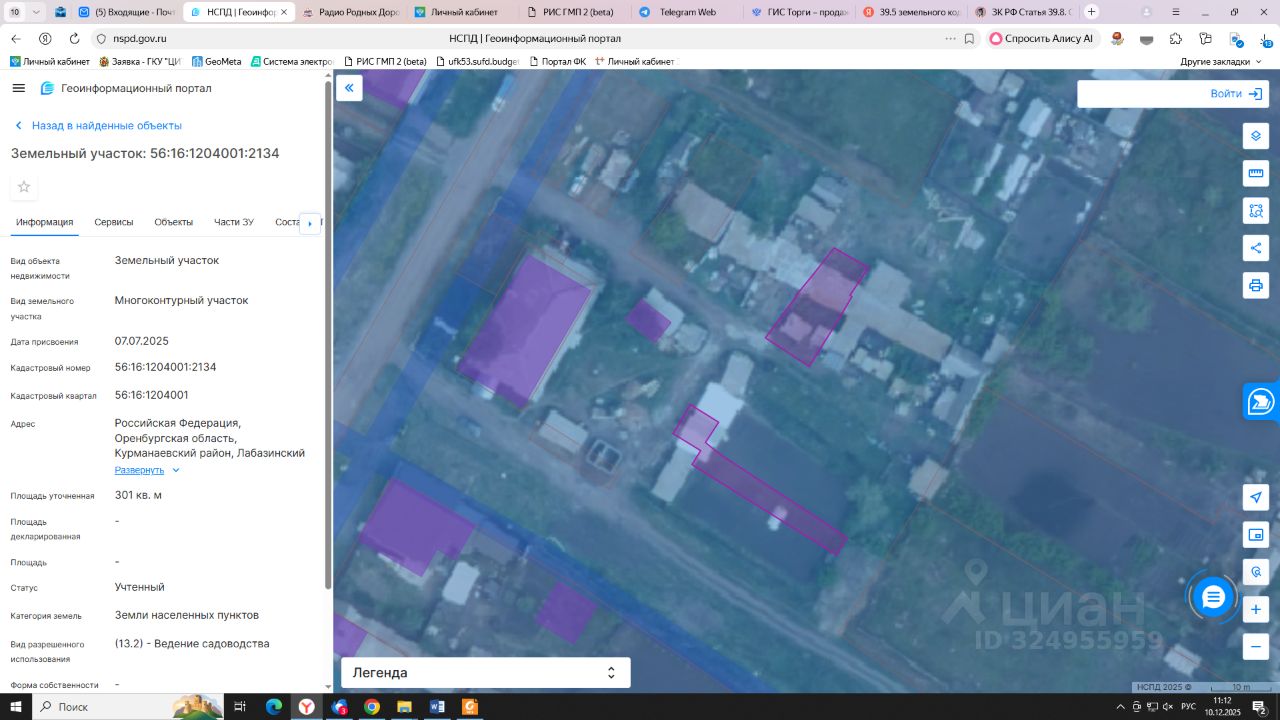The height and width of the screenshot is (720, 1280).
Task: Open the map layers panel
Action: tap(1256, 136)
